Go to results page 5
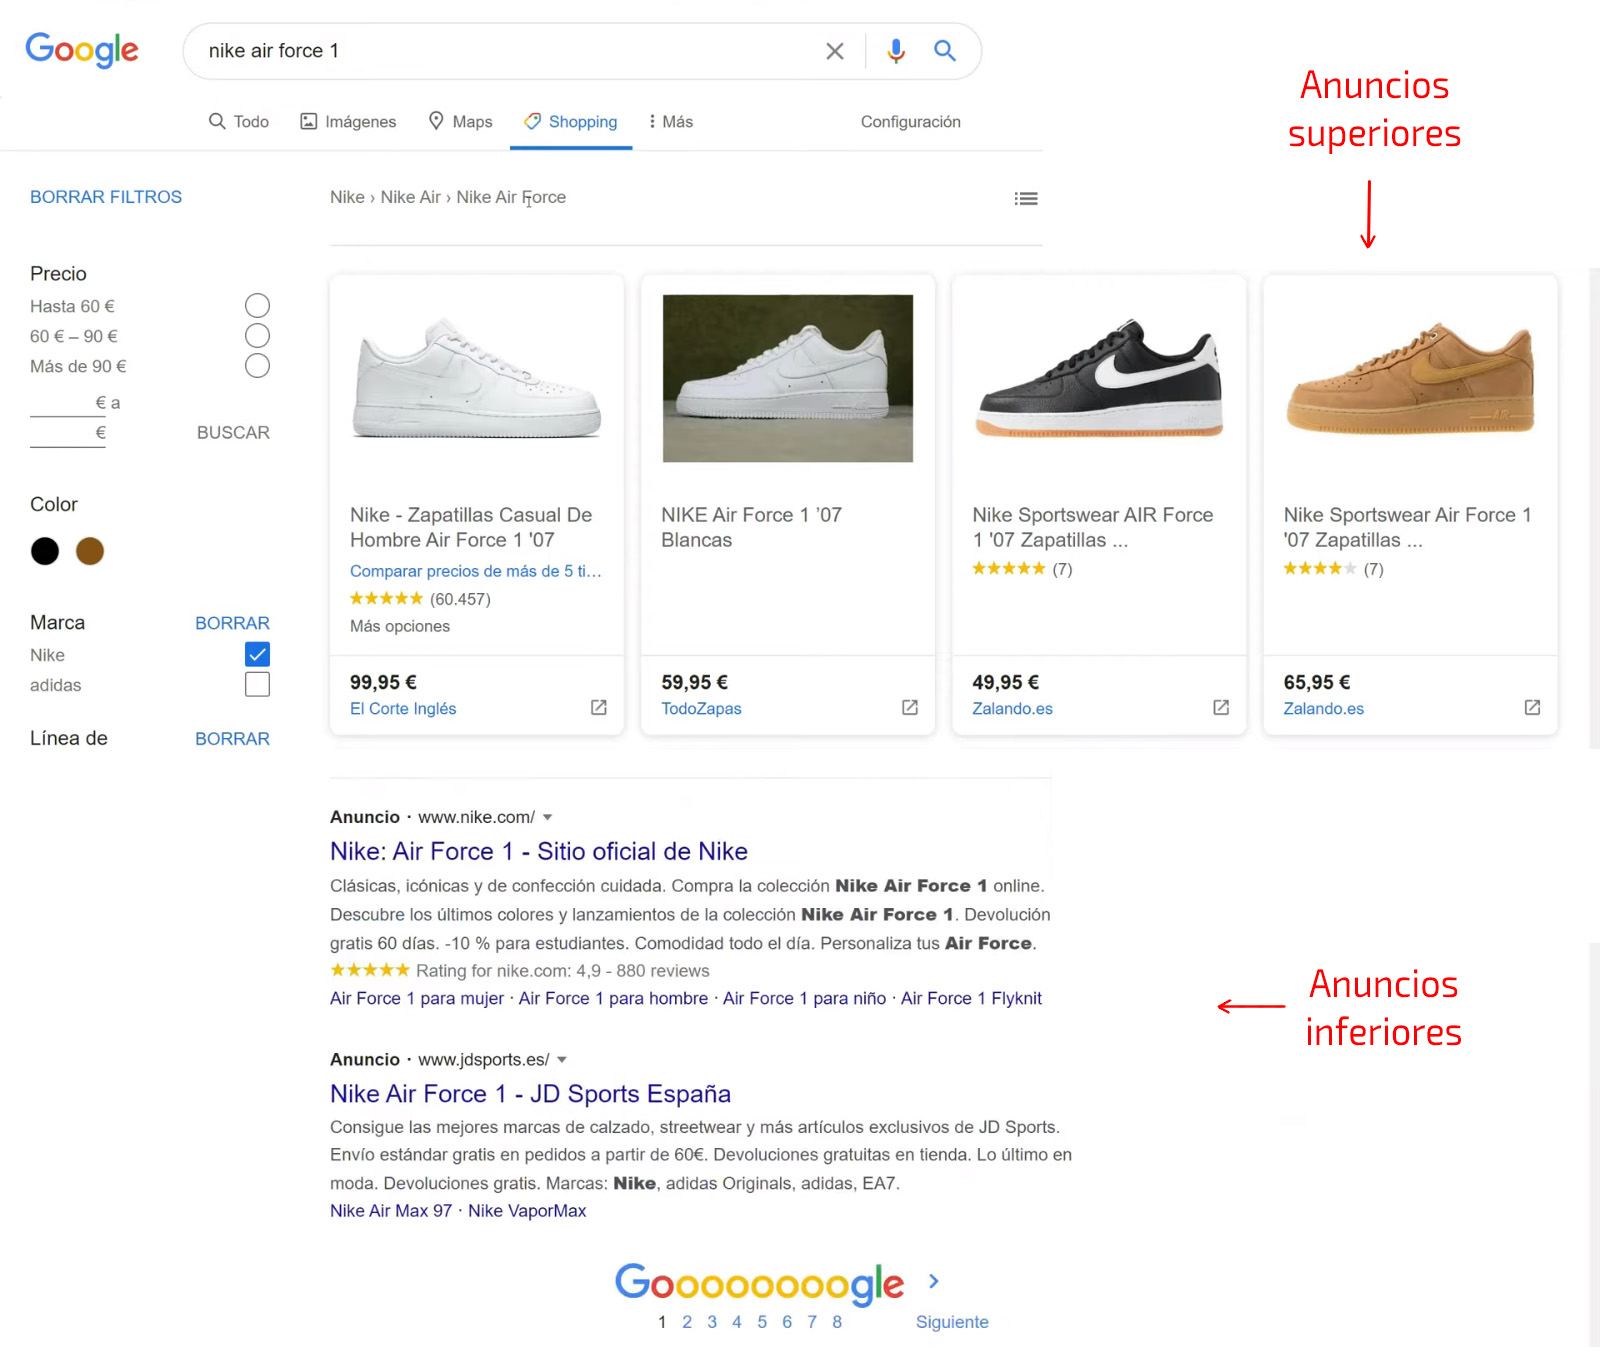 tap(762, 1322)
